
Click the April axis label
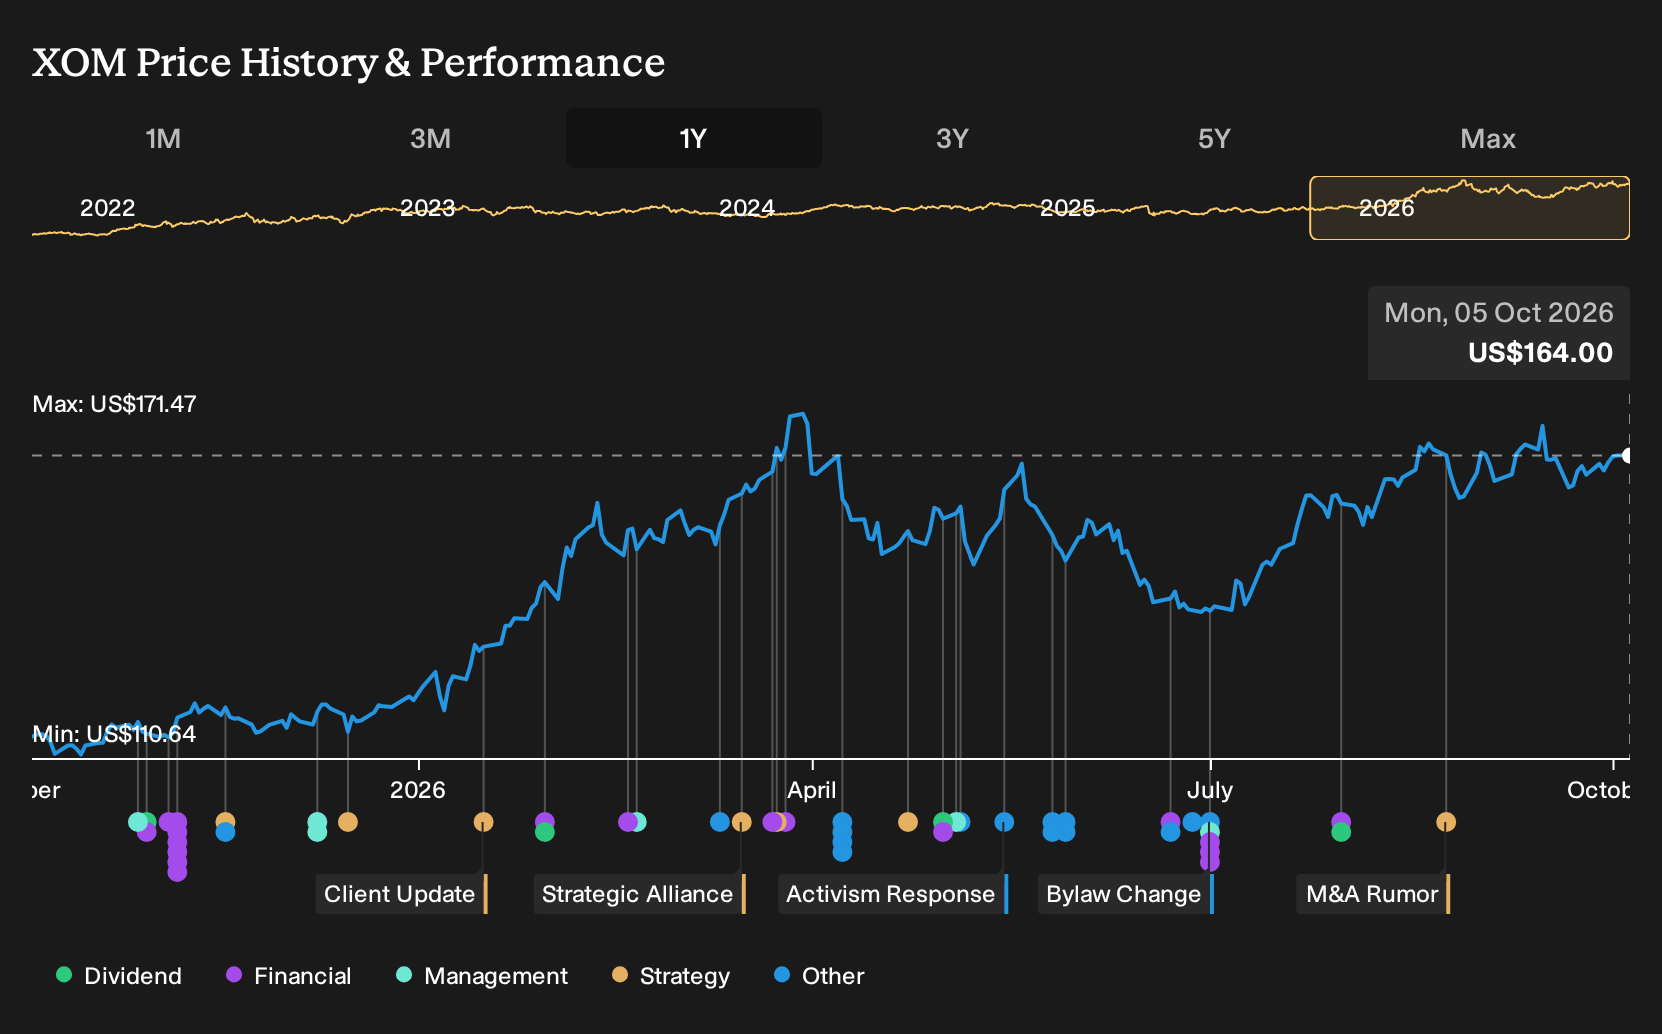click(812, 790)
